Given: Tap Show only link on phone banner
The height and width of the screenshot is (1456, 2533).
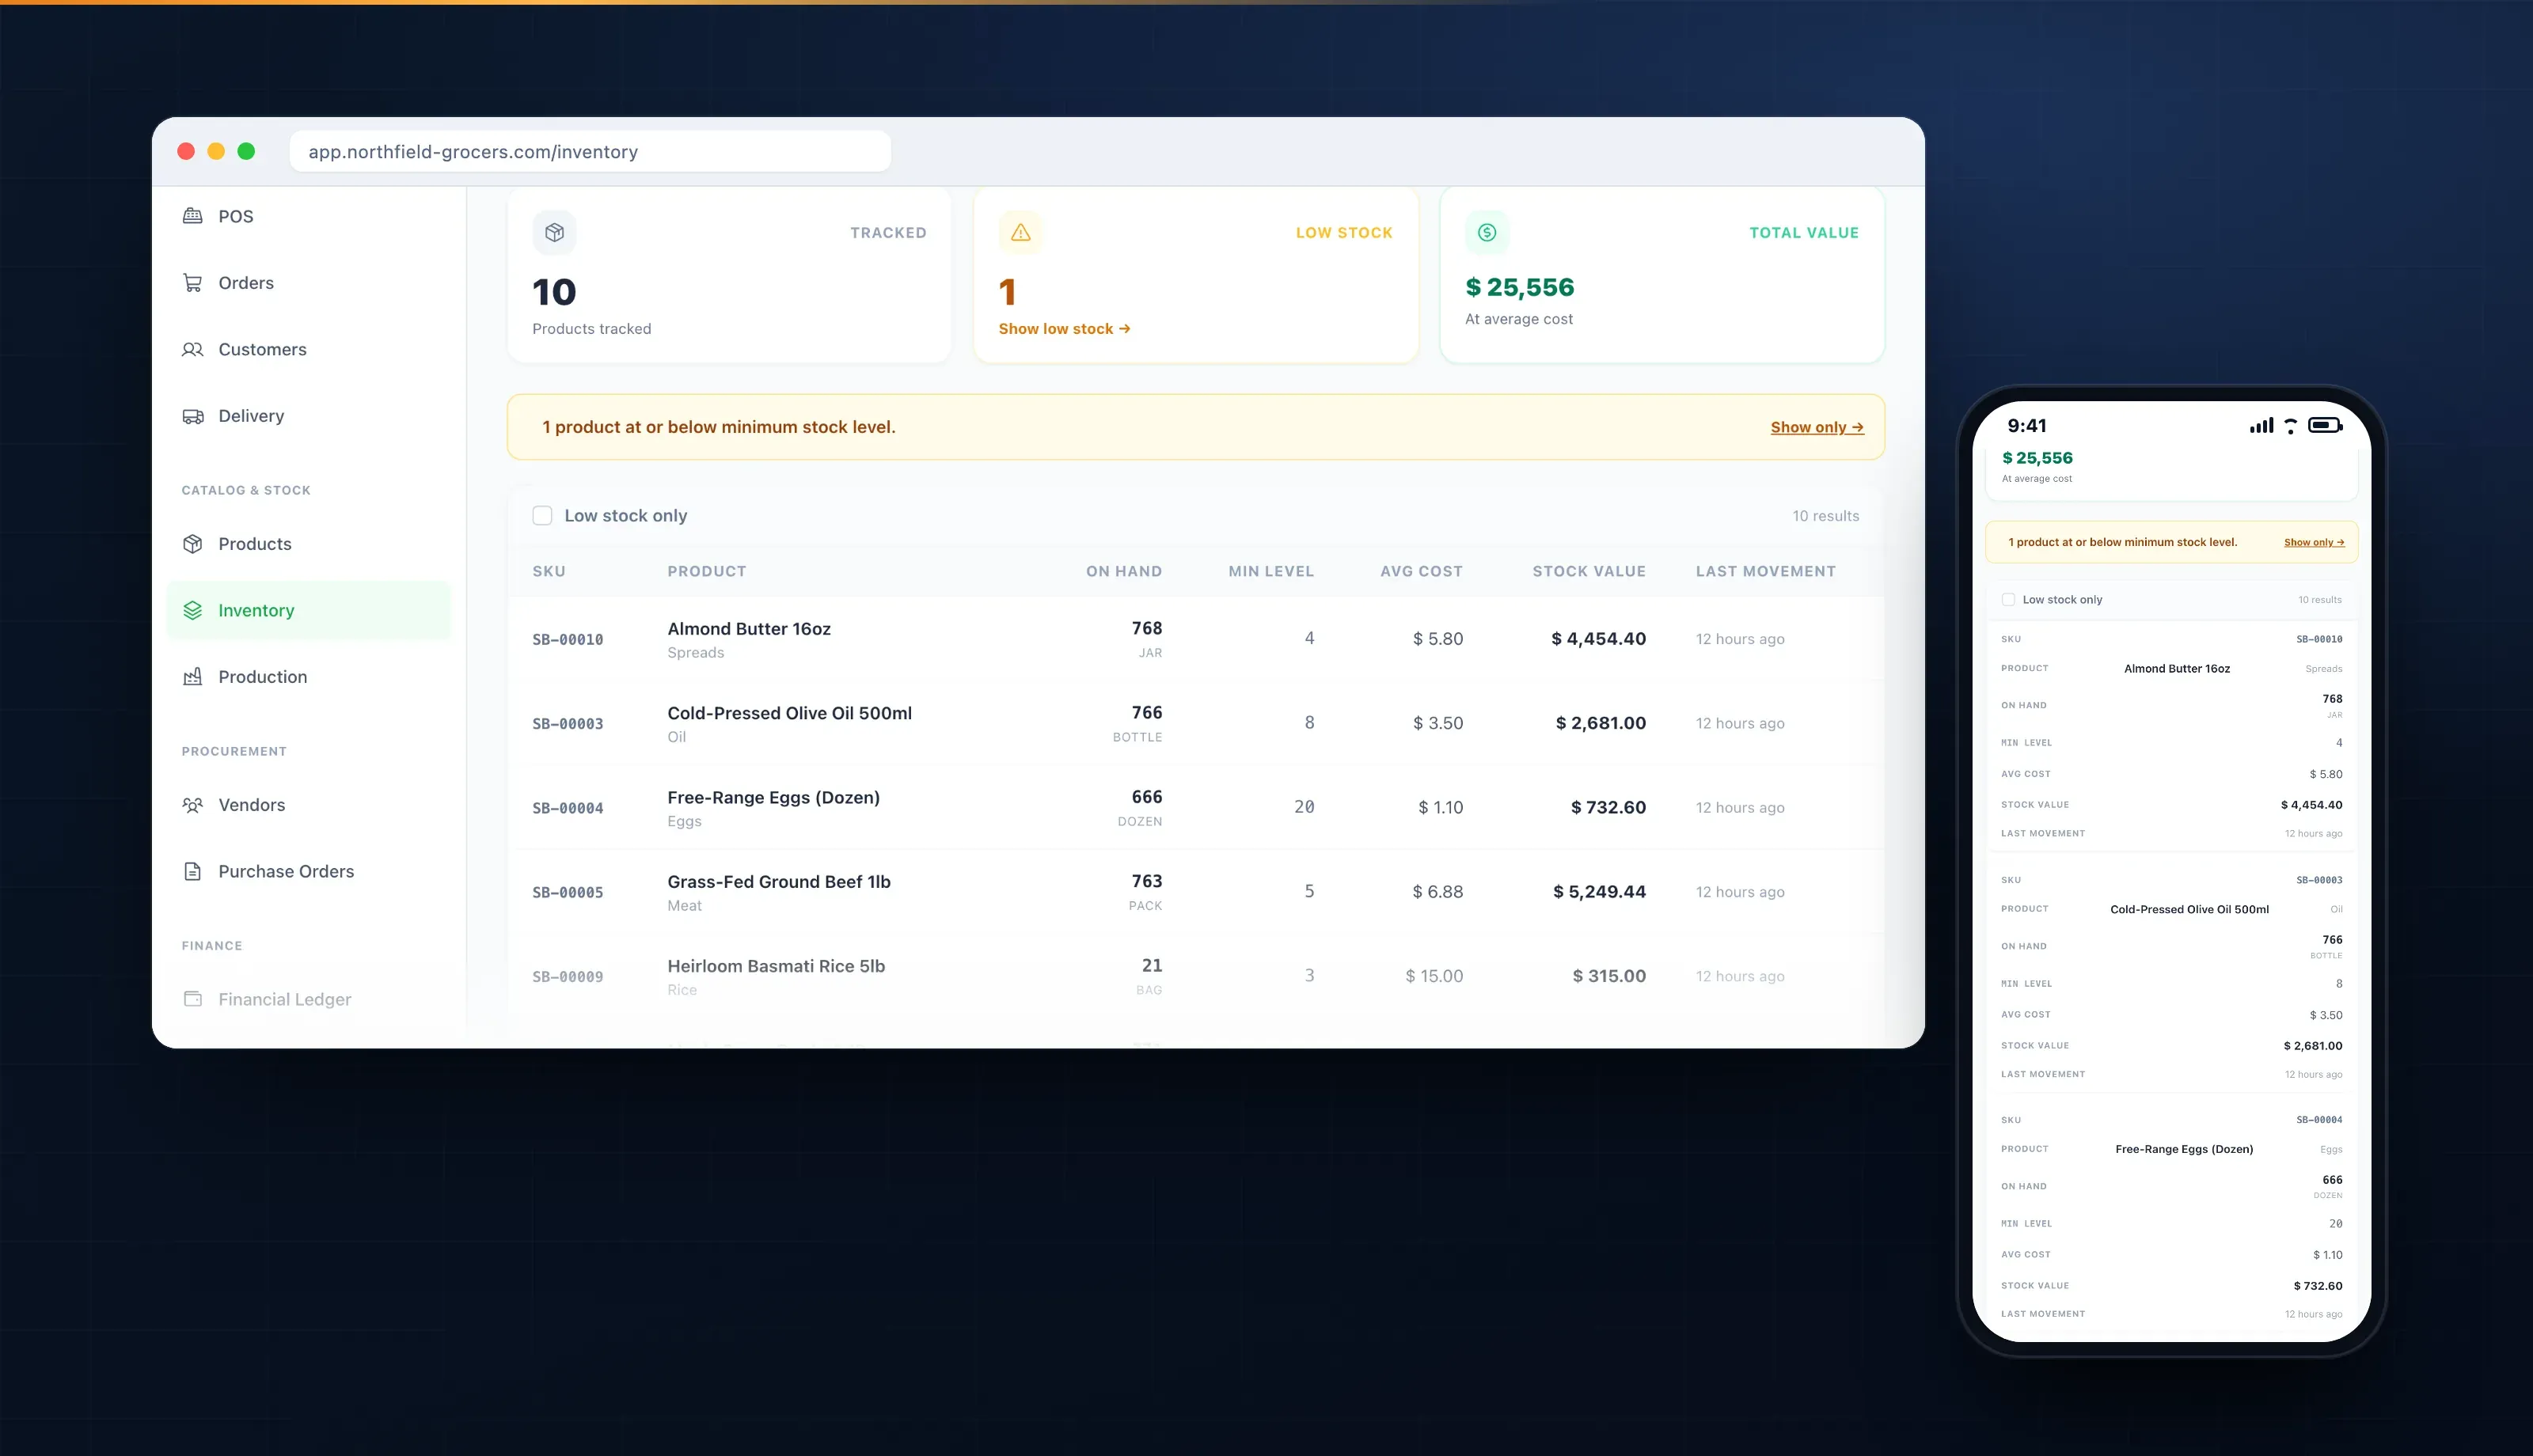Looking at the screenshot, I should pos(2314,542).
